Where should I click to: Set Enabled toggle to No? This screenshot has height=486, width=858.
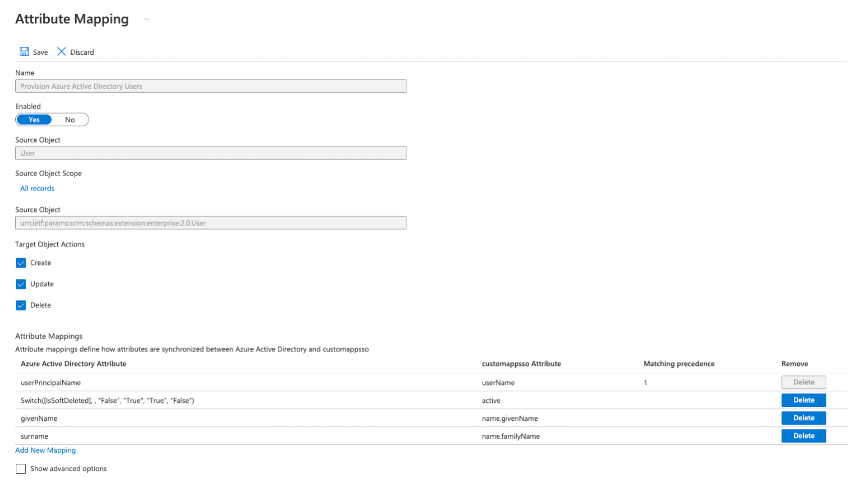70,119
